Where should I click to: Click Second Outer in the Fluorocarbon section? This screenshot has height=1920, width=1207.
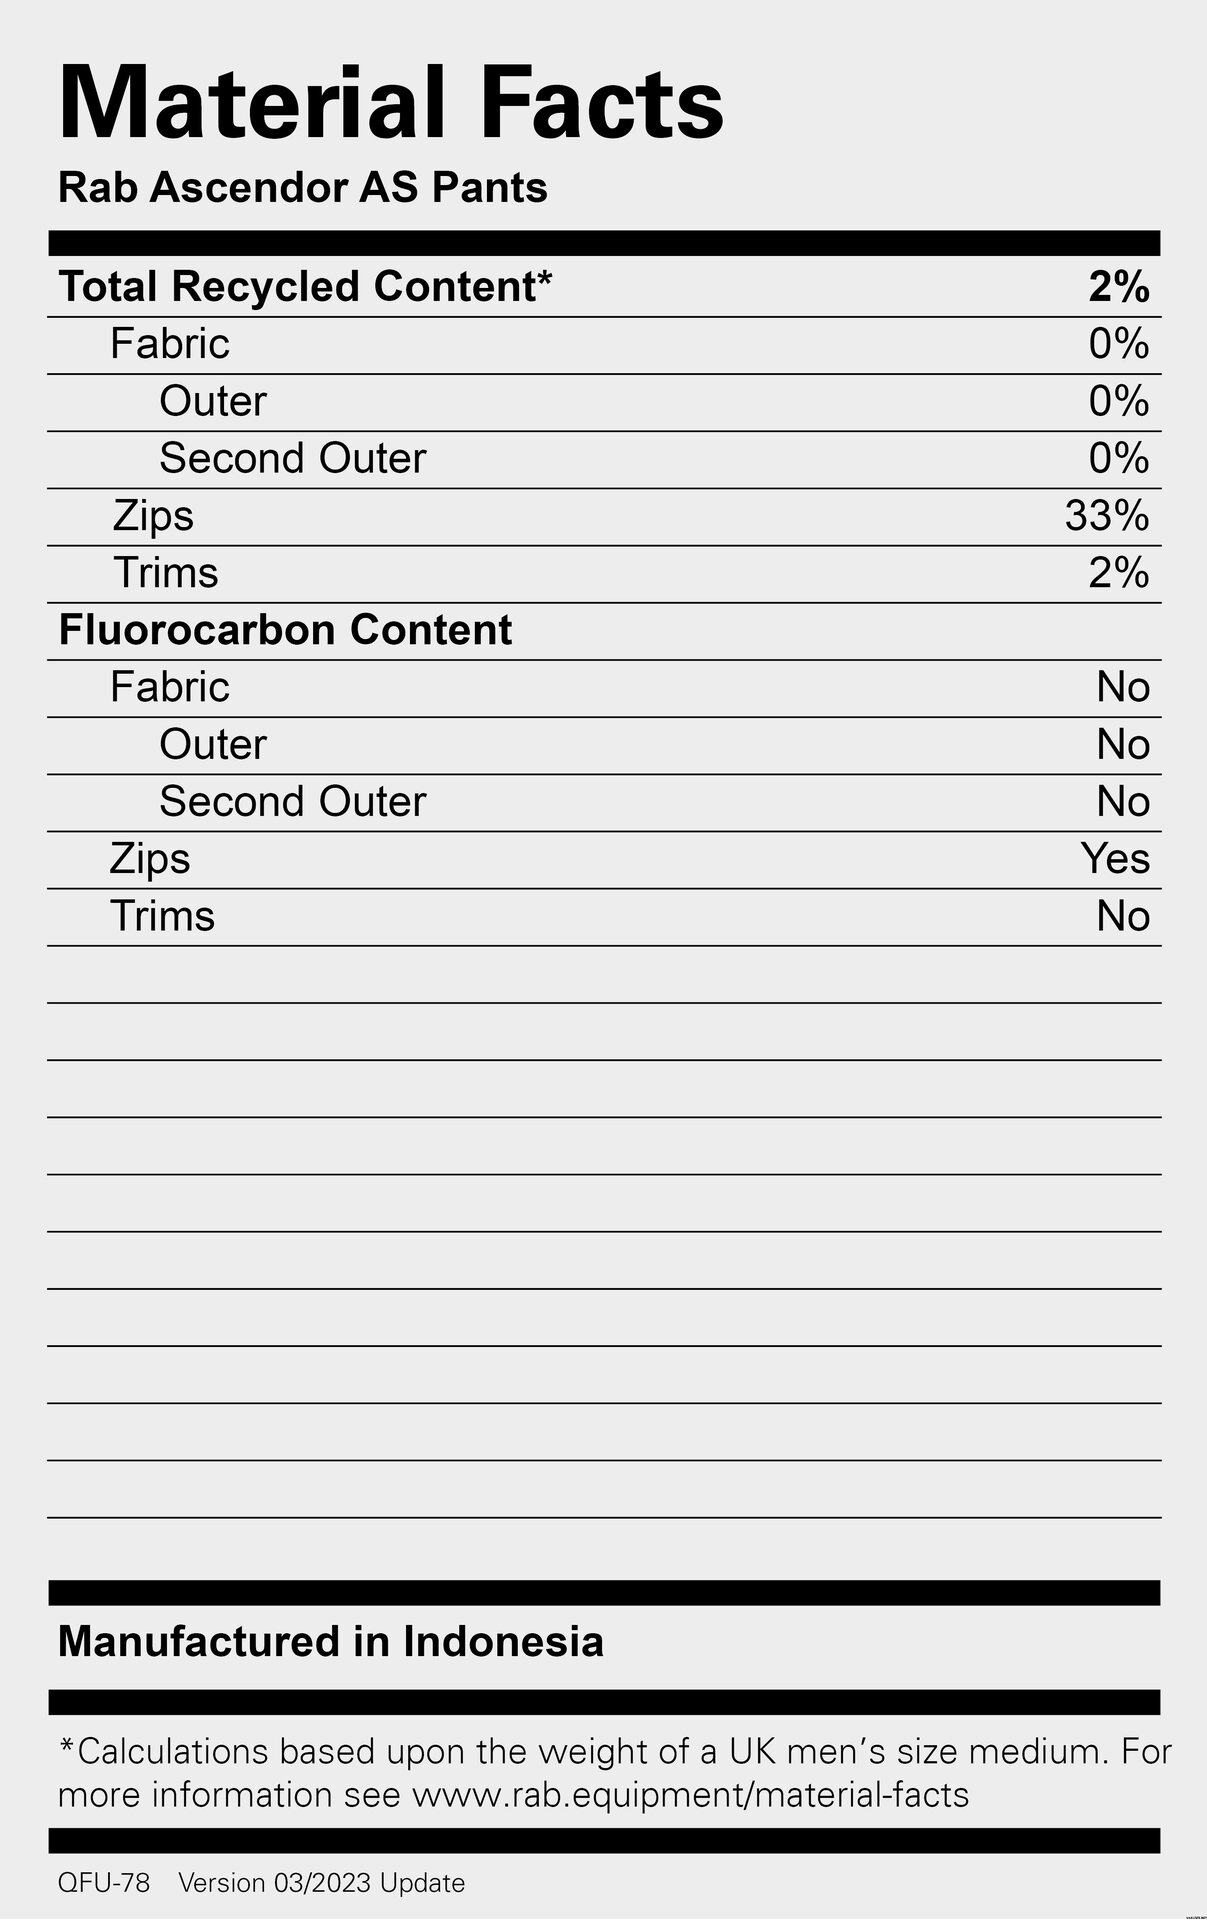[292, 802]
